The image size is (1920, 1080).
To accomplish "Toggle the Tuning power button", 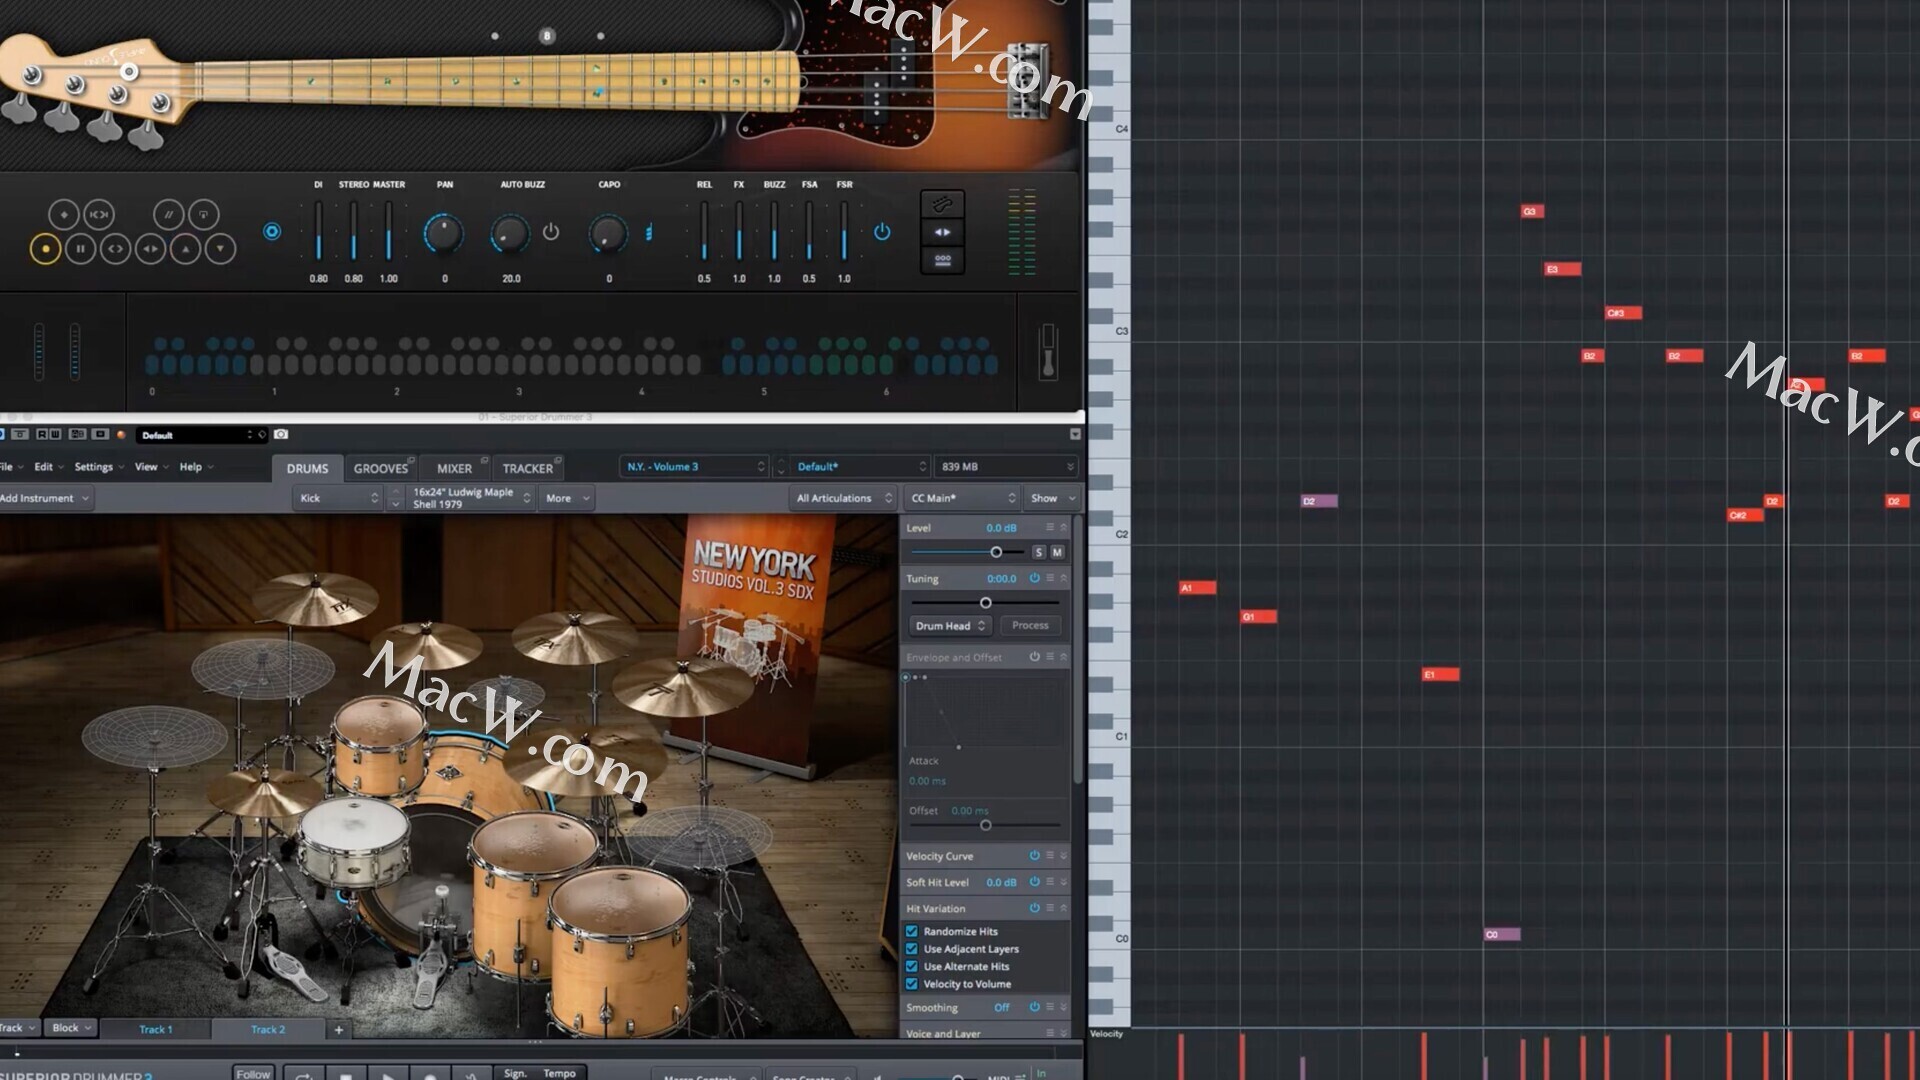I will coord(1035,578).
